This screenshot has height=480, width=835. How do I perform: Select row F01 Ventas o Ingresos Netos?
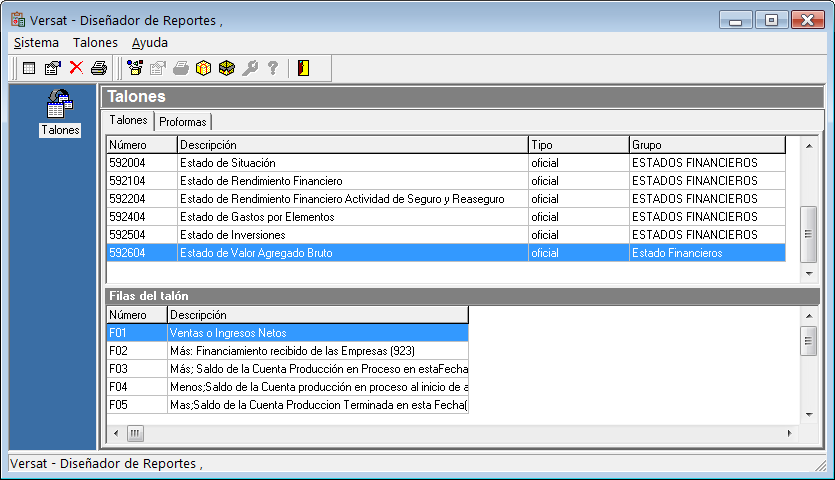pos(288,333)
